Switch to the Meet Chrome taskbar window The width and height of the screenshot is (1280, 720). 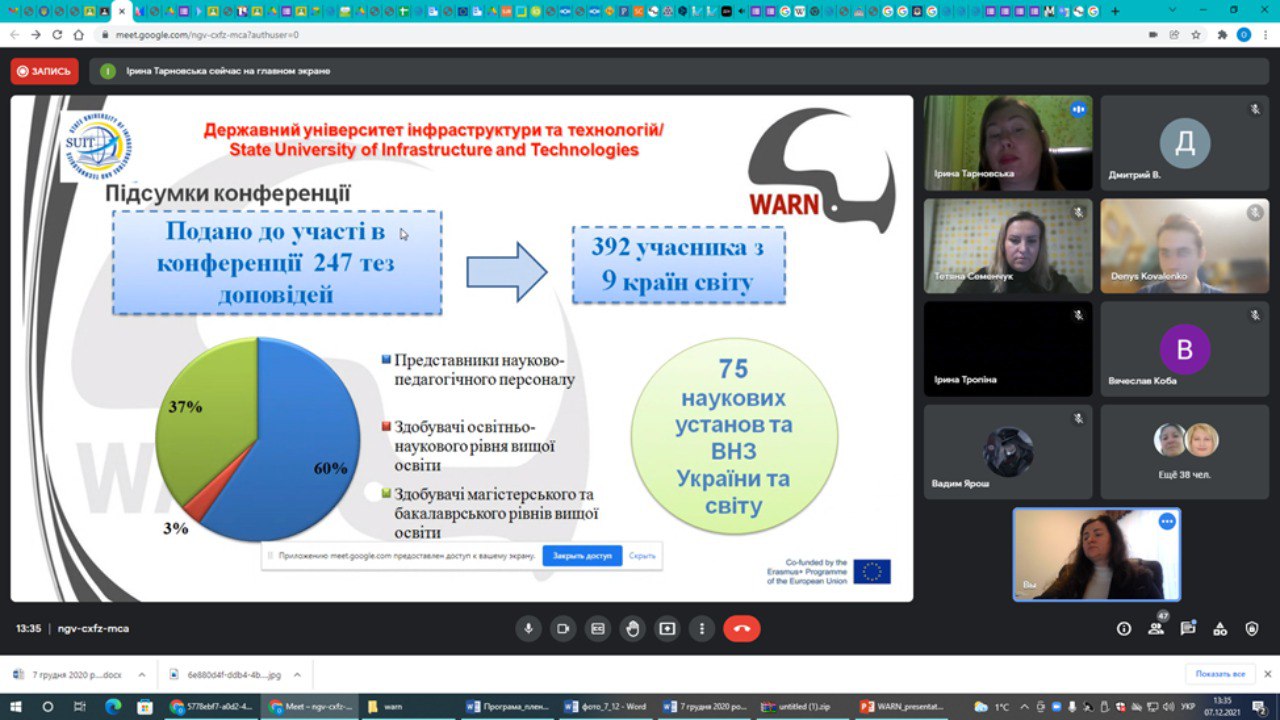(x=310, y=706)
